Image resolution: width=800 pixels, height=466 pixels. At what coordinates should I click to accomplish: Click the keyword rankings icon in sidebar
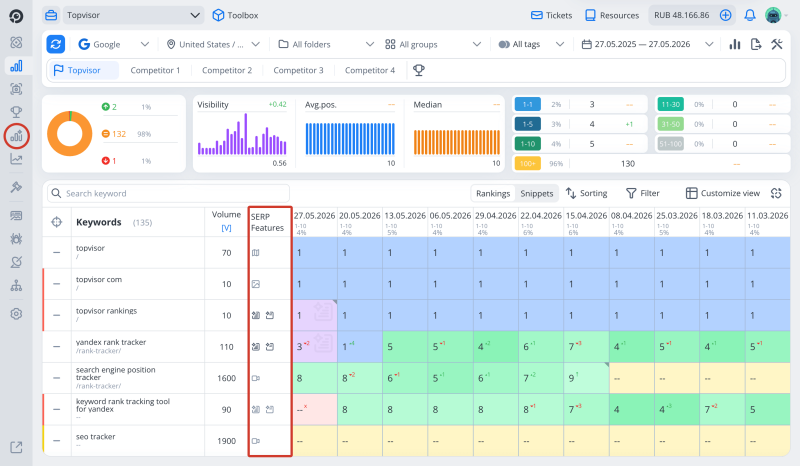click(16, 66)
